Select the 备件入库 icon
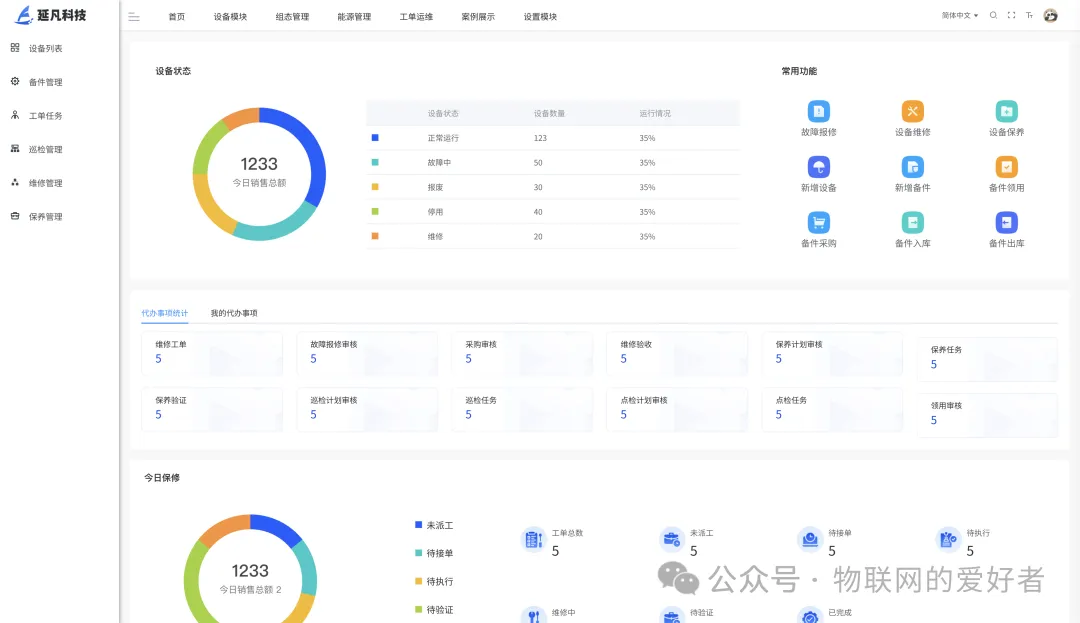1080x623 pixels. [x=913, y=222]
